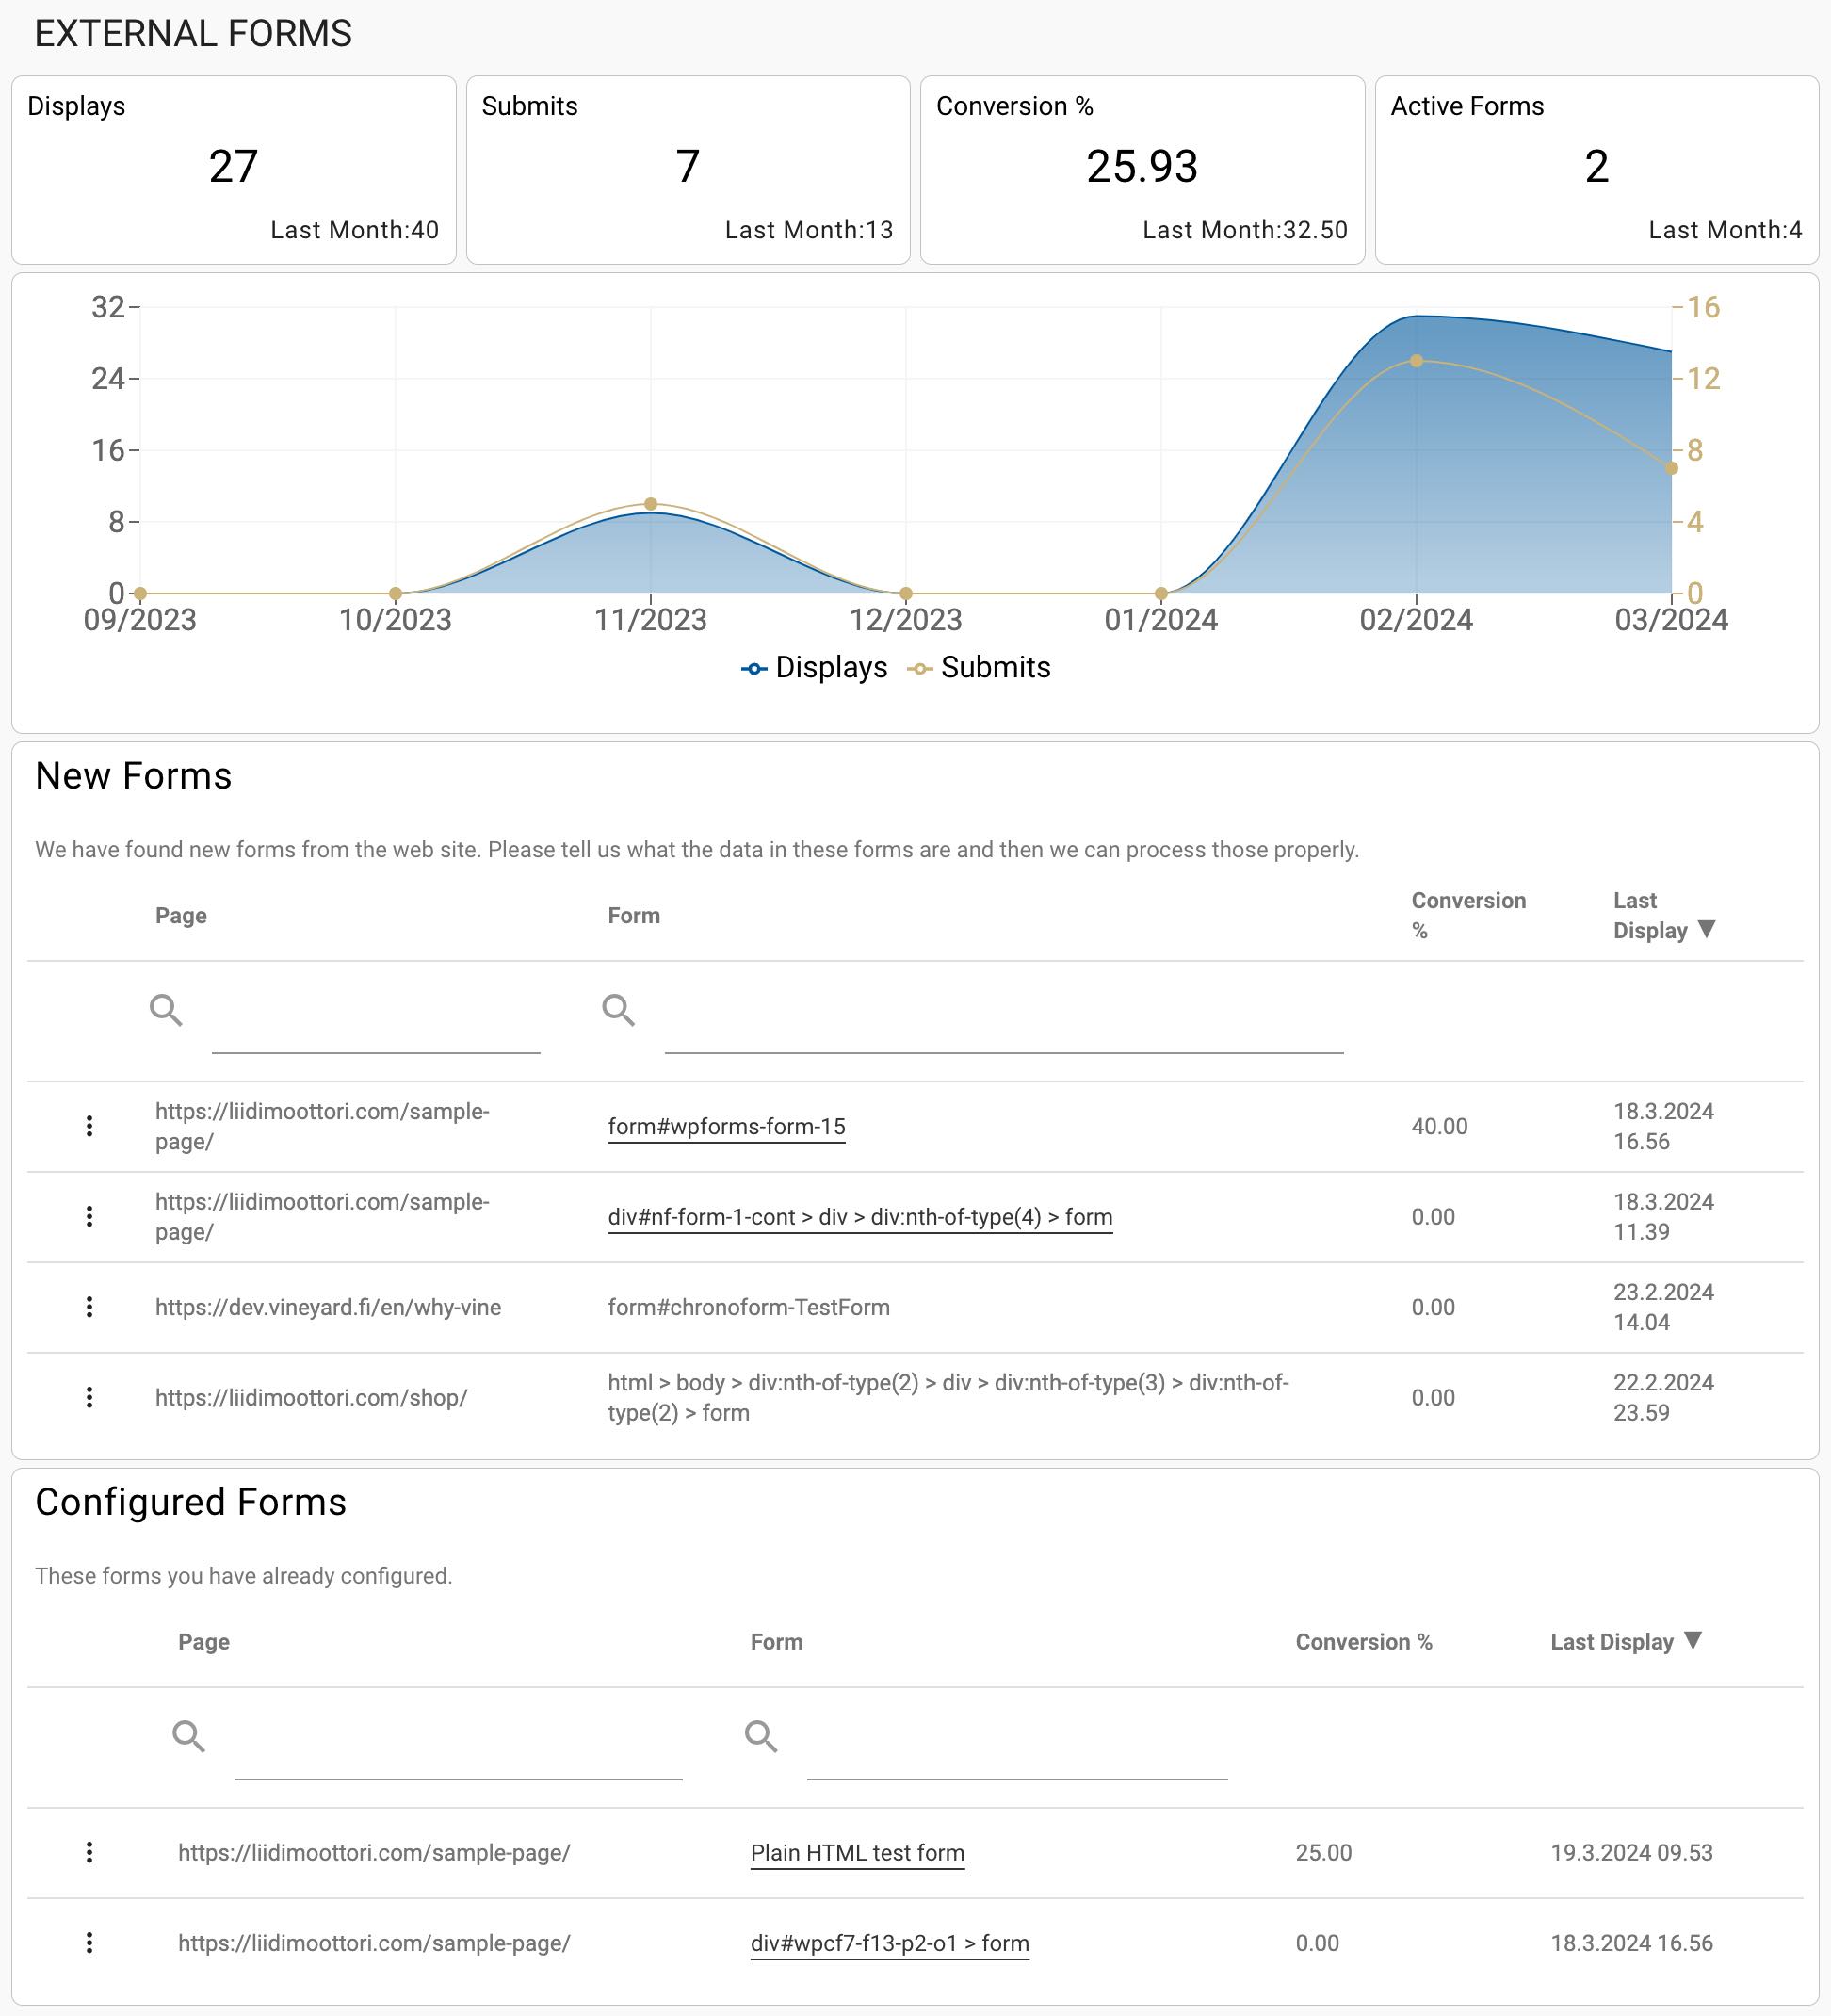Click the 19.3.2024 09.53 last display cell
The width and height of the screenshot is (1831, 2016).
click(1631, 1852)
